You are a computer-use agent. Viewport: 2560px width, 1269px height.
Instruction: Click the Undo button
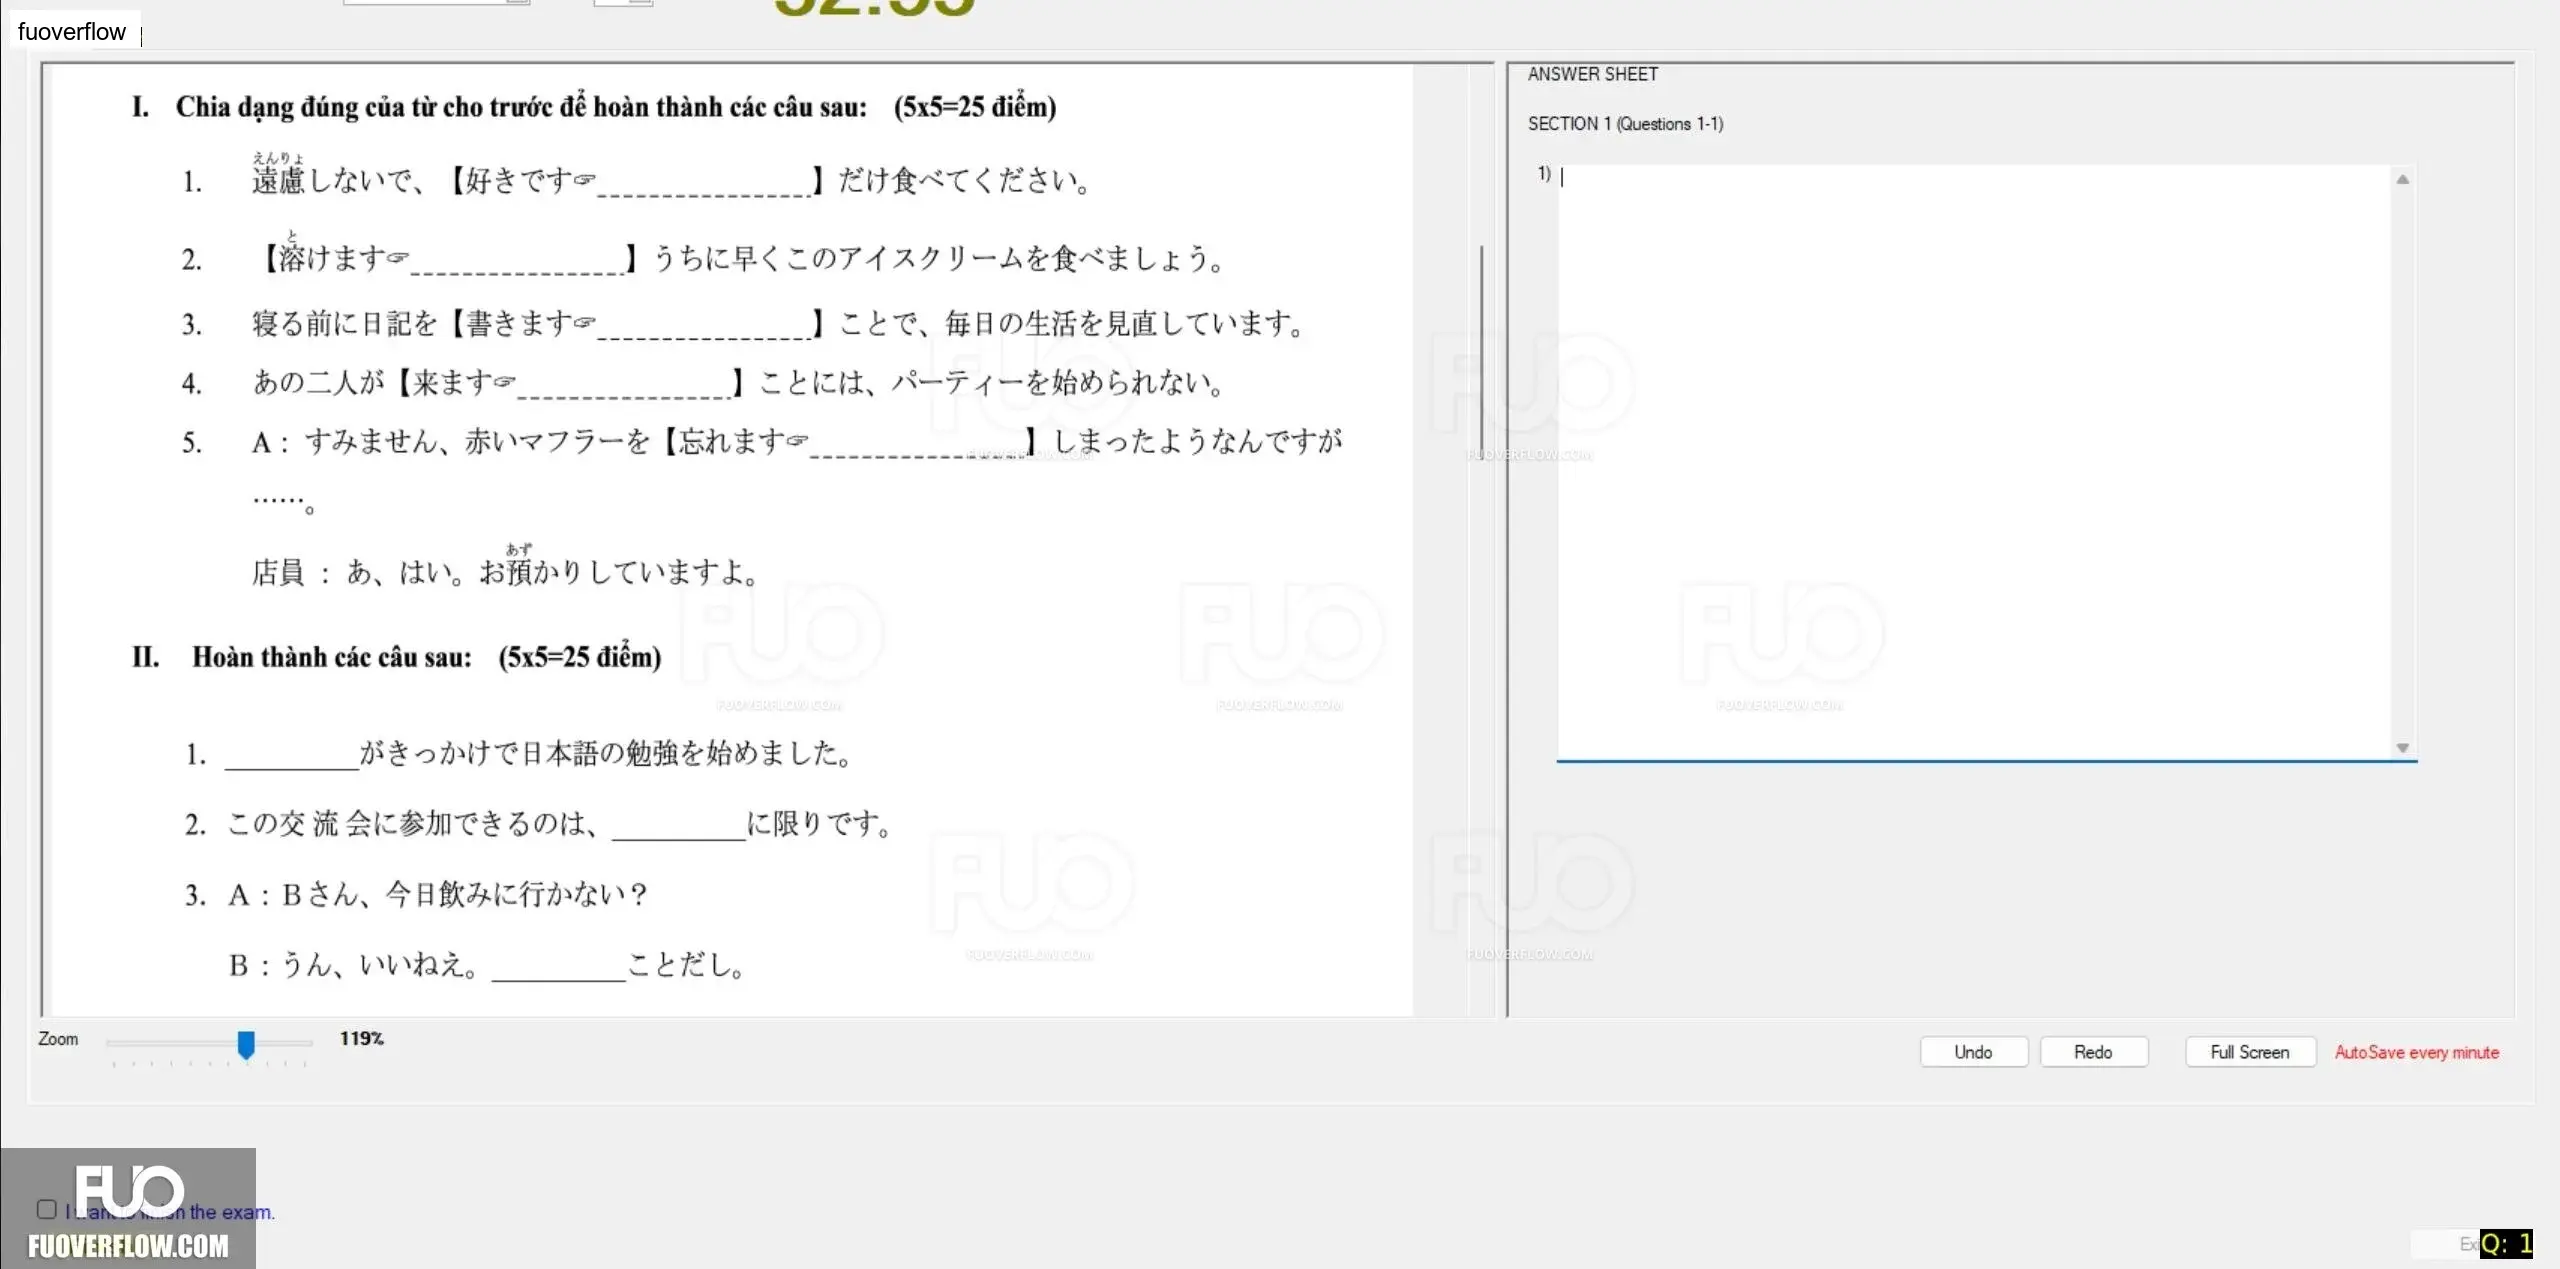coord(1973,1052)
